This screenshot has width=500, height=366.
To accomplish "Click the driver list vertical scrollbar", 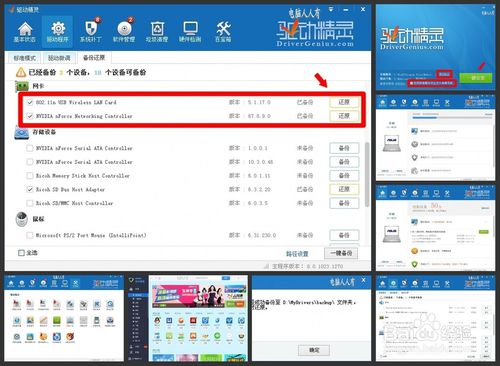I will point(367,174).
